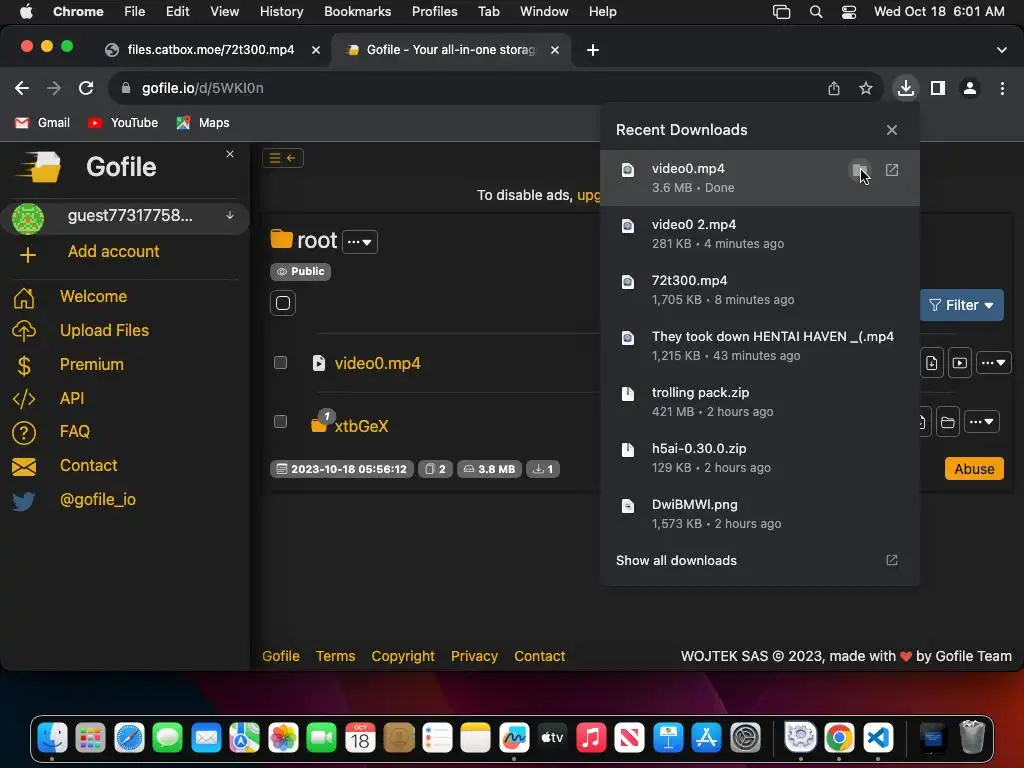Screen dimensions: 1024x768
Task: Open a new tab with plus button
Action: 592,50
